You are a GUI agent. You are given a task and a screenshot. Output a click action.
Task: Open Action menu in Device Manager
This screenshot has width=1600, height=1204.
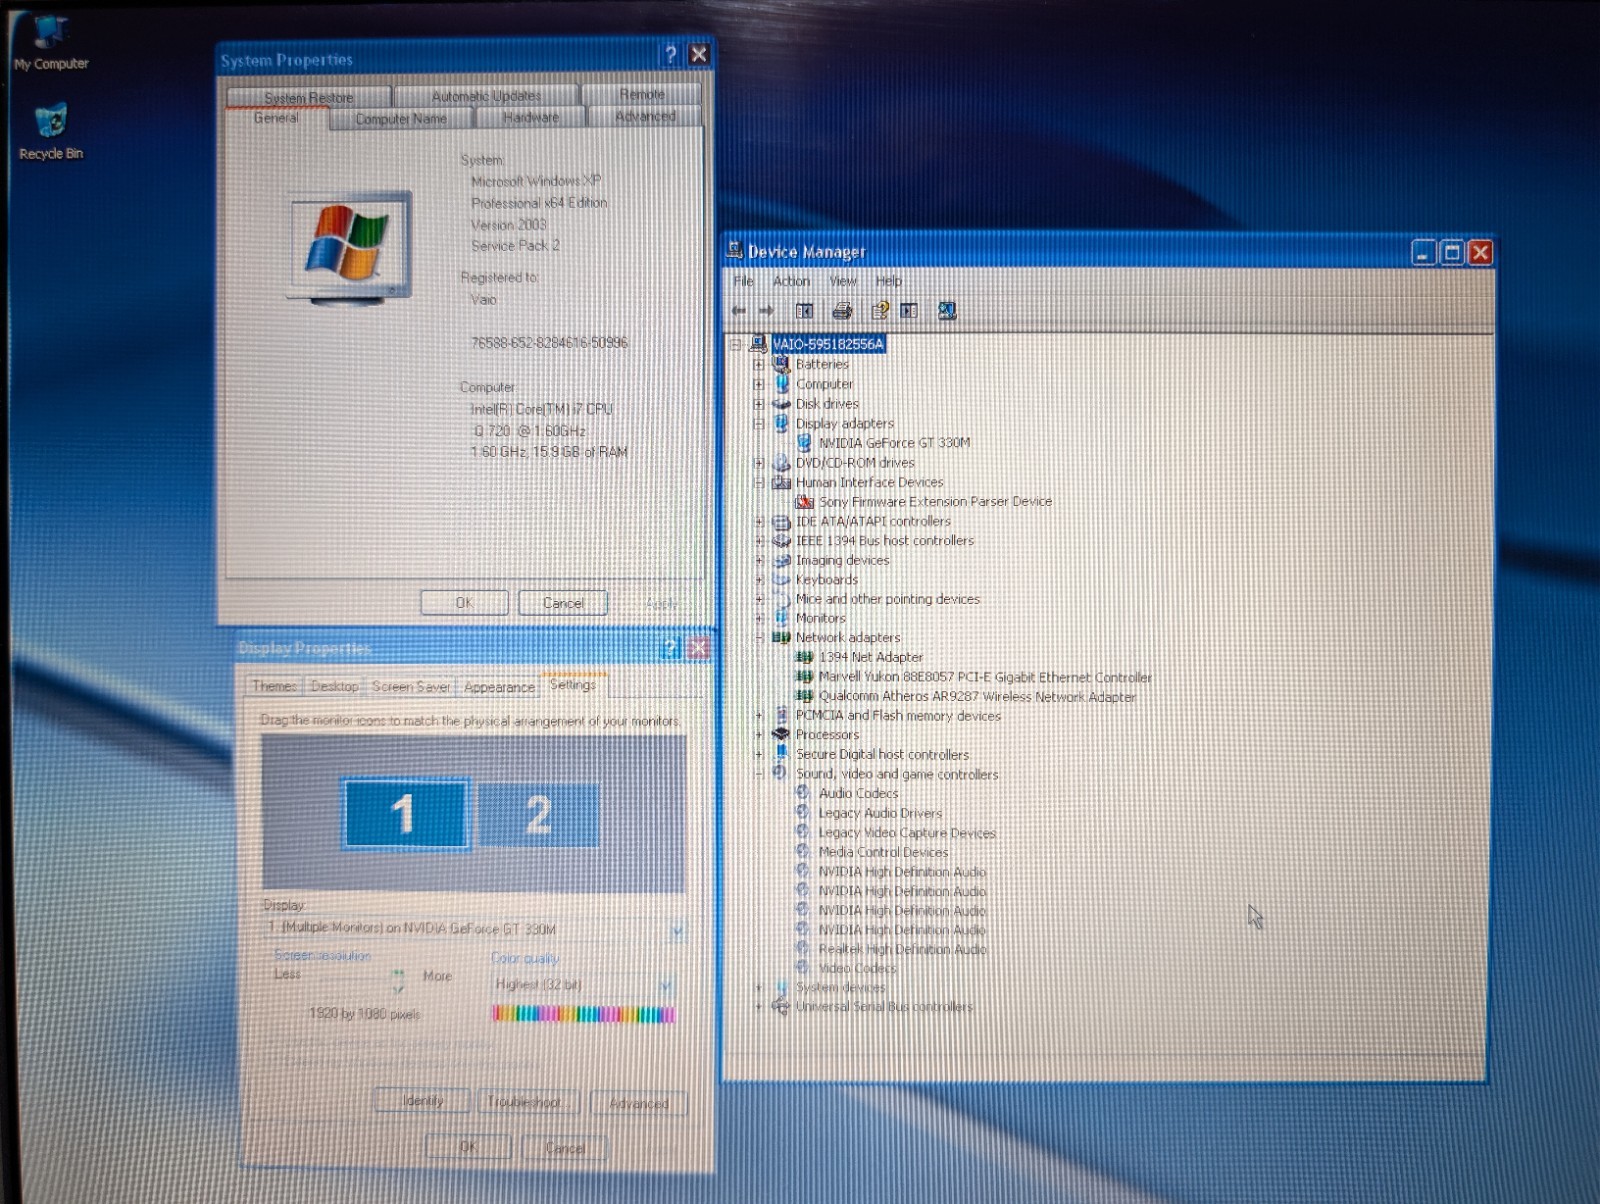pos(791,281)
